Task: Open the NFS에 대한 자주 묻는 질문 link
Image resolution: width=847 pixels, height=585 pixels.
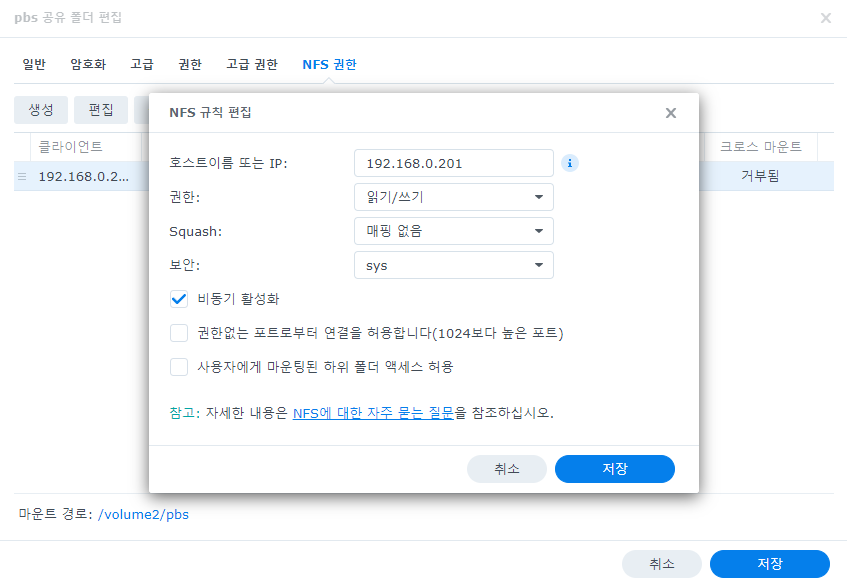Action: tap(373, 413)
